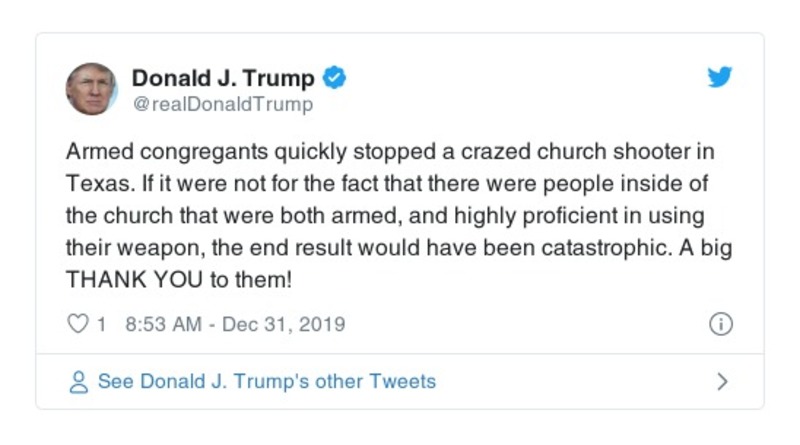Click the blue verified checkmark badge

point(336,78)
